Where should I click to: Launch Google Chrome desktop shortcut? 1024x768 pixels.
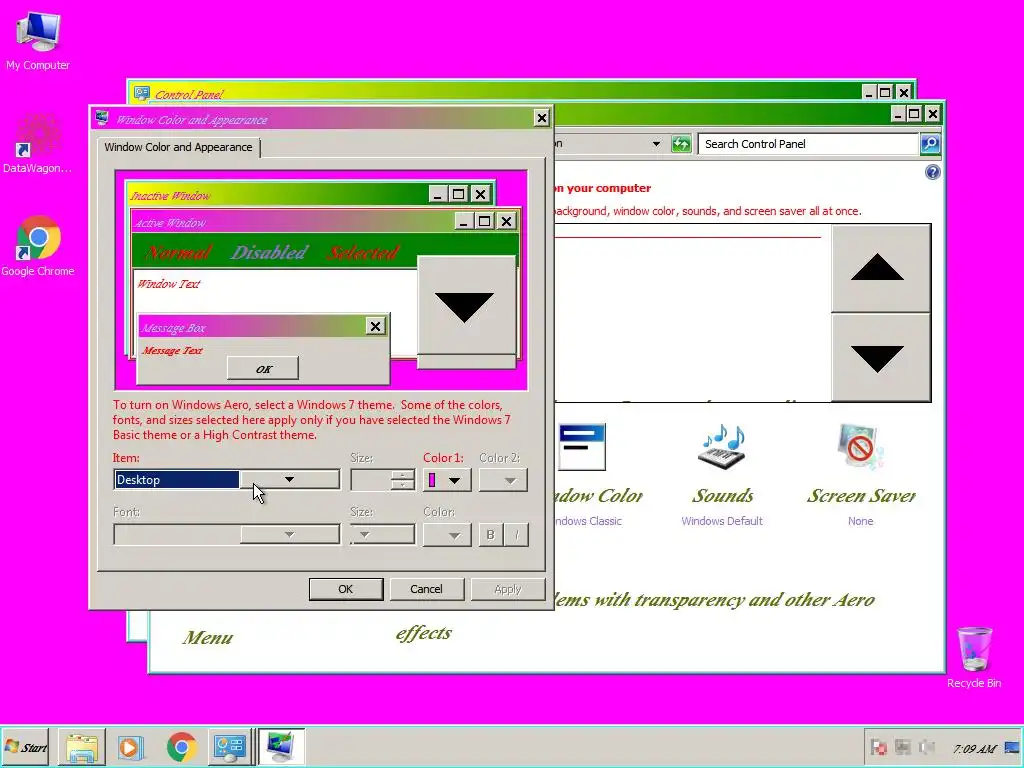click(38, 245)
